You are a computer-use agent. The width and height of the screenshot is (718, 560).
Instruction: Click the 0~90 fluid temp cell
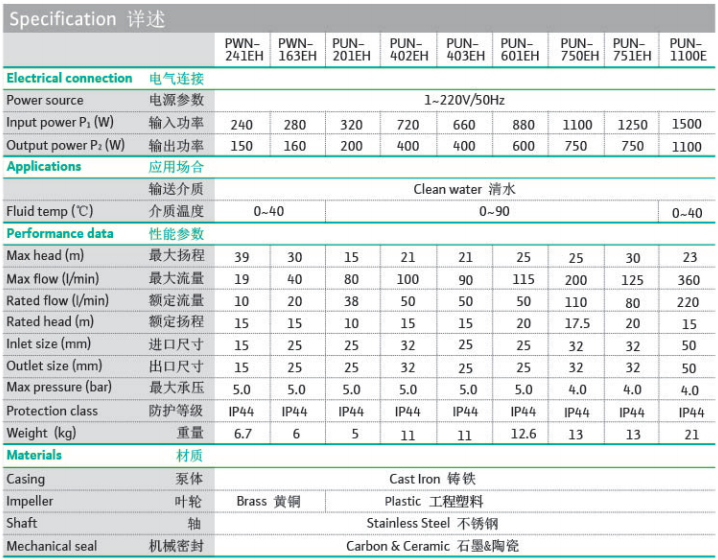tap(494, 212)
